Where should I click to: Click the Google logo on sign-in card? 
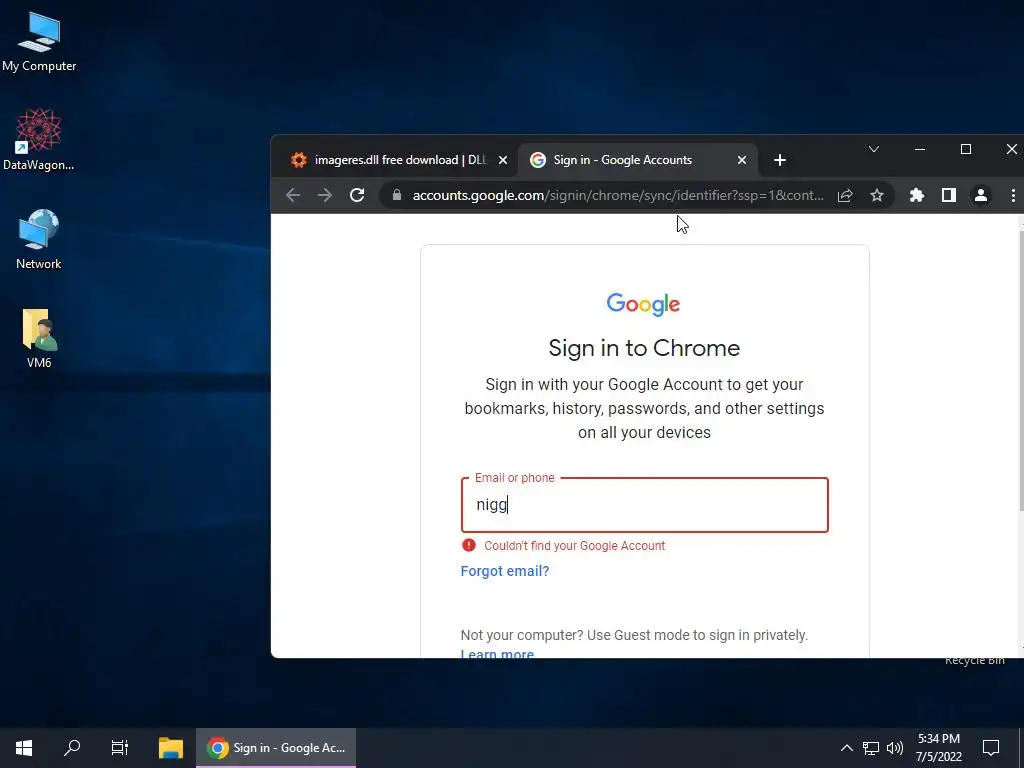tap(643, 304)
